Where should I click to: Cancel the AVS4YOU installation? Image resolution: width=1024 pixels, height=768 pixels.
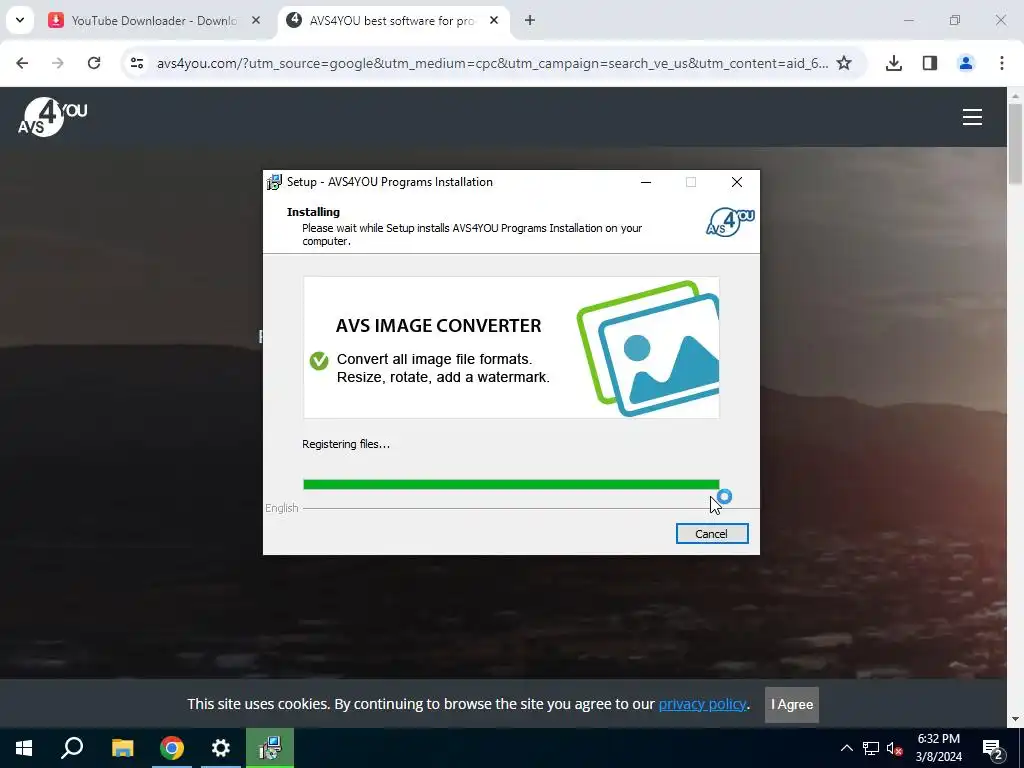712,534
